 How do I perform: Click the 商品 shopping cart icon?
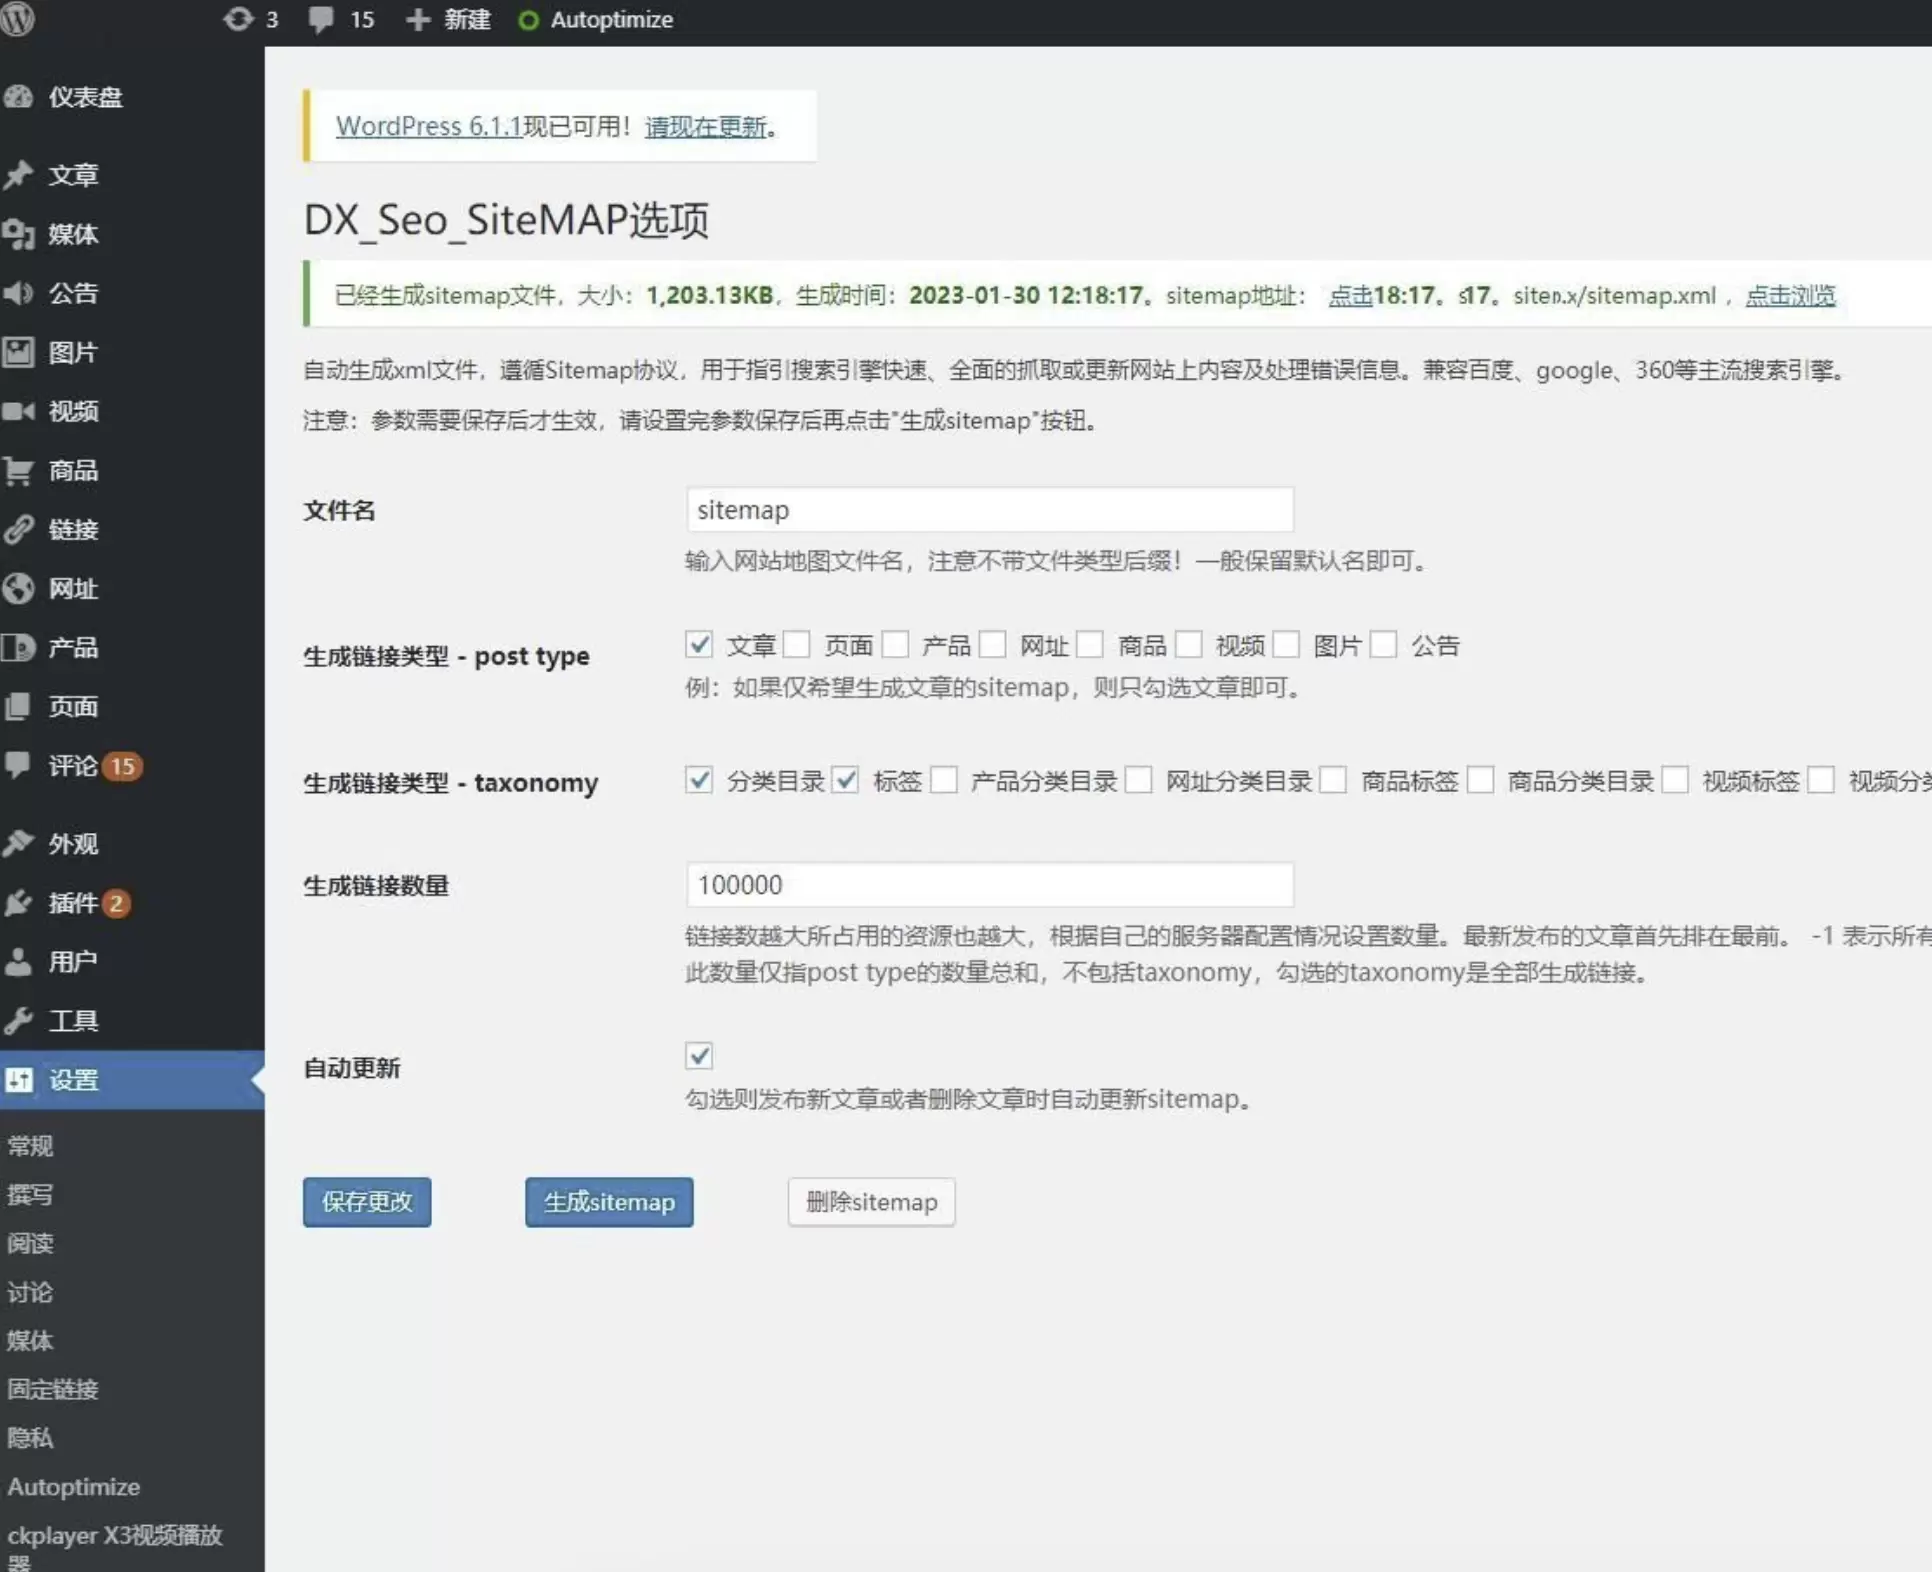pos(18,470)
